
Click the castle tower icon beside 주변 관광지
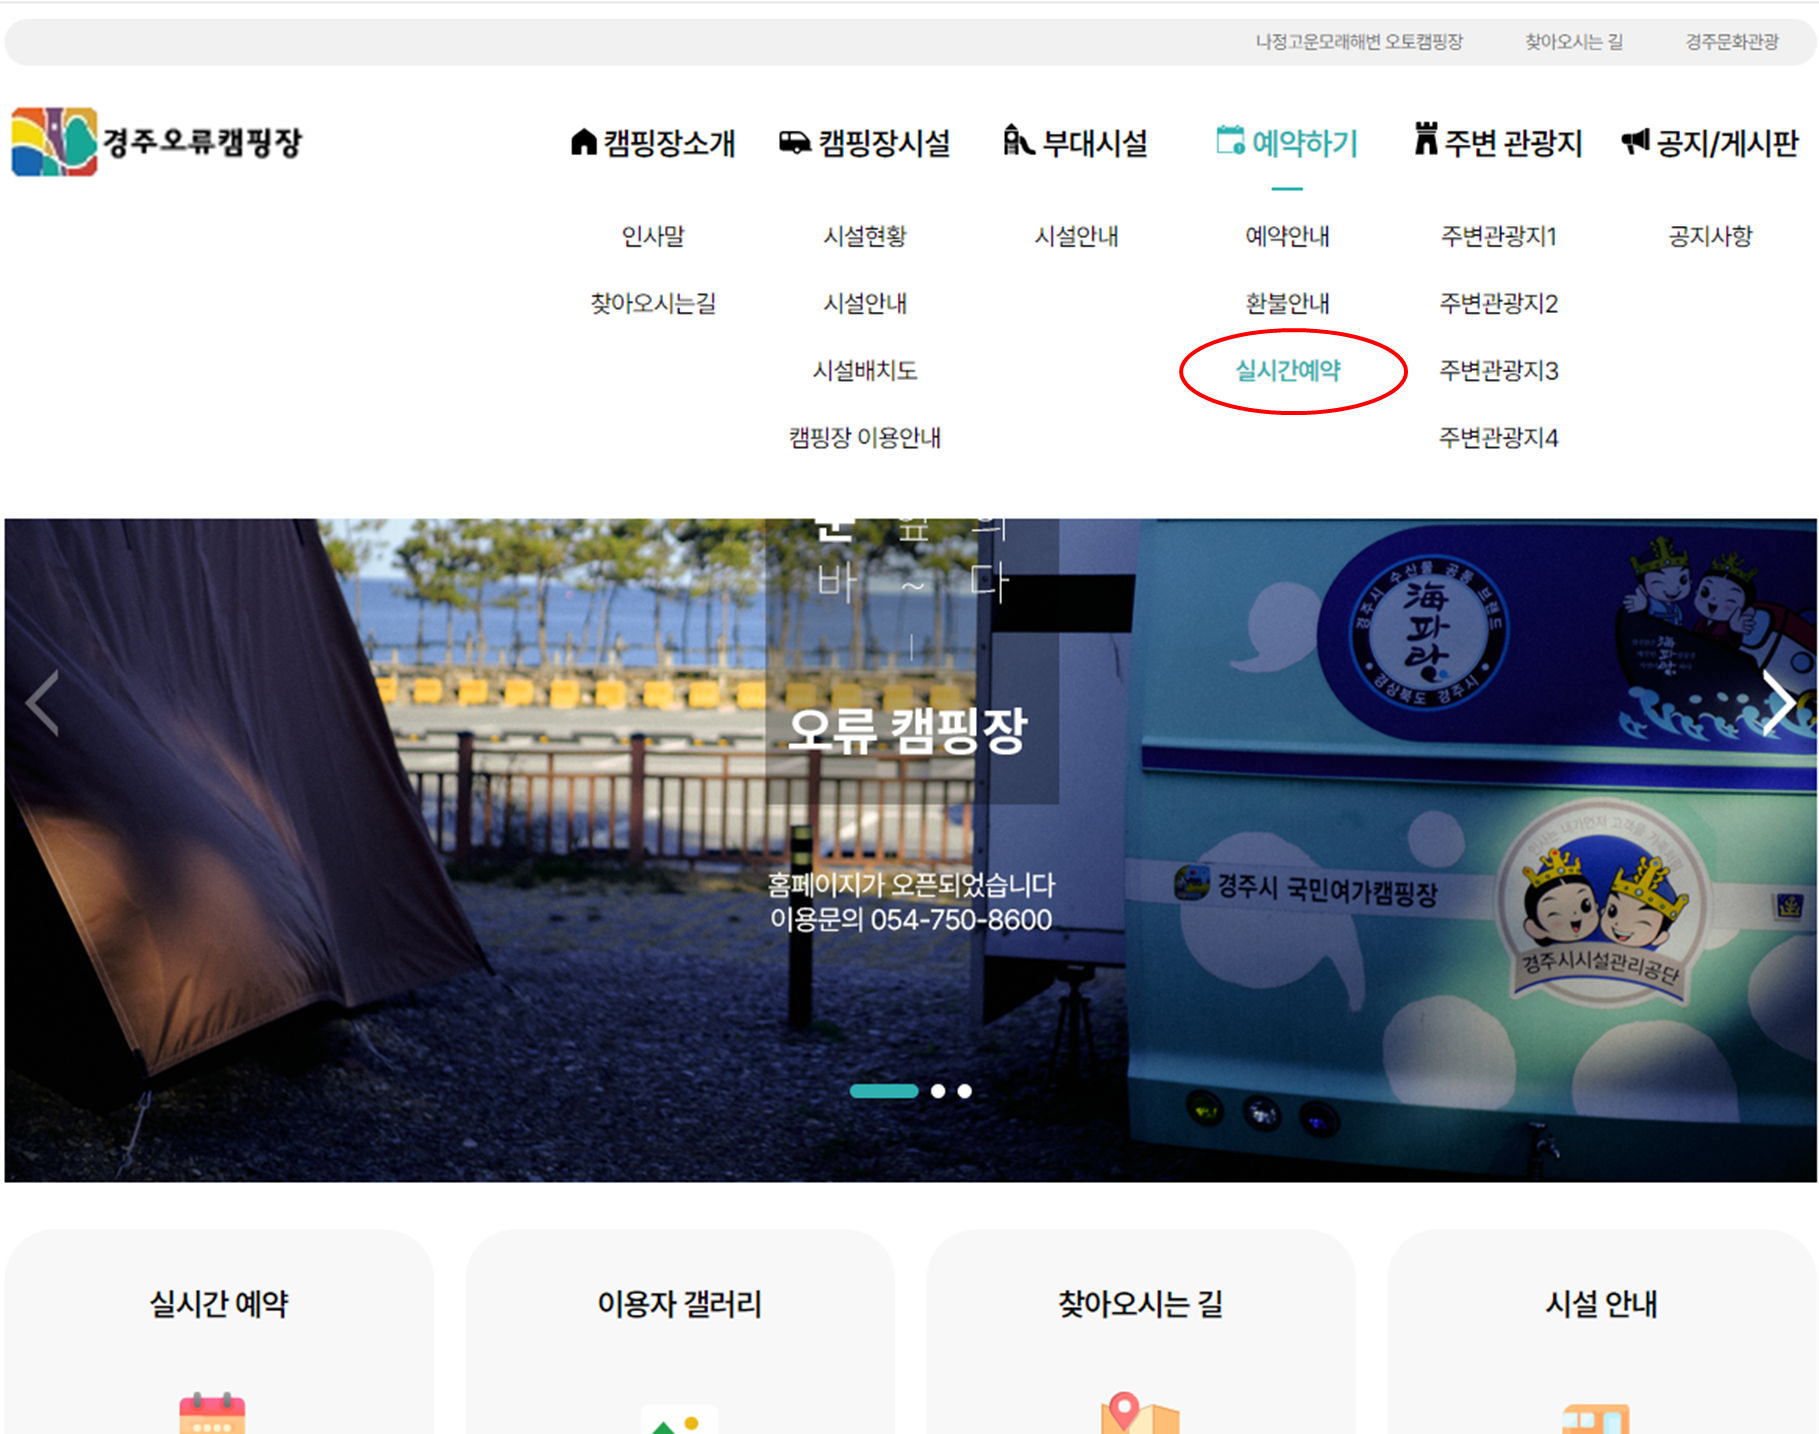coord(1426,139)
